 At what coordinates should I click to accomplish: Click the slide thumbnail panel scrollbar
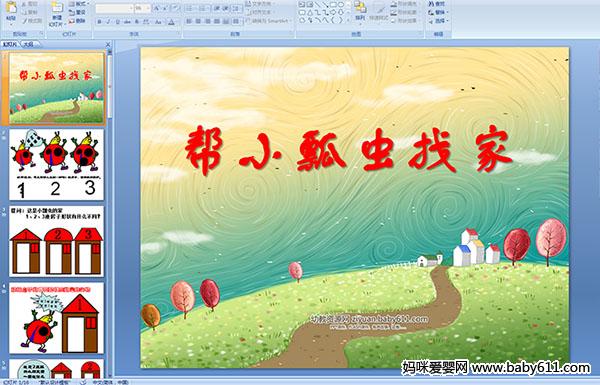[x=110, y=212]
